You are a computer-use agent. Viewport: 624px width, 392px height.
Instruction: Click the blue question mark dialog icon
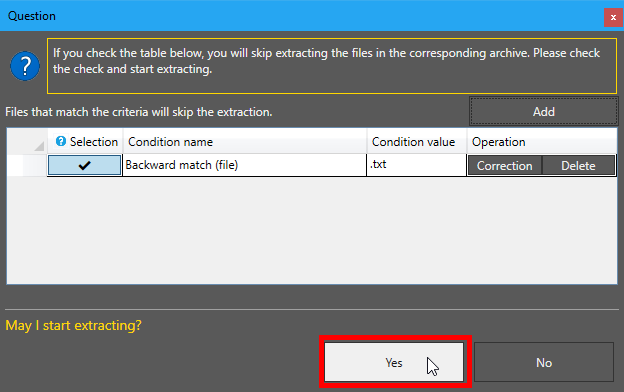pos(25,66)
